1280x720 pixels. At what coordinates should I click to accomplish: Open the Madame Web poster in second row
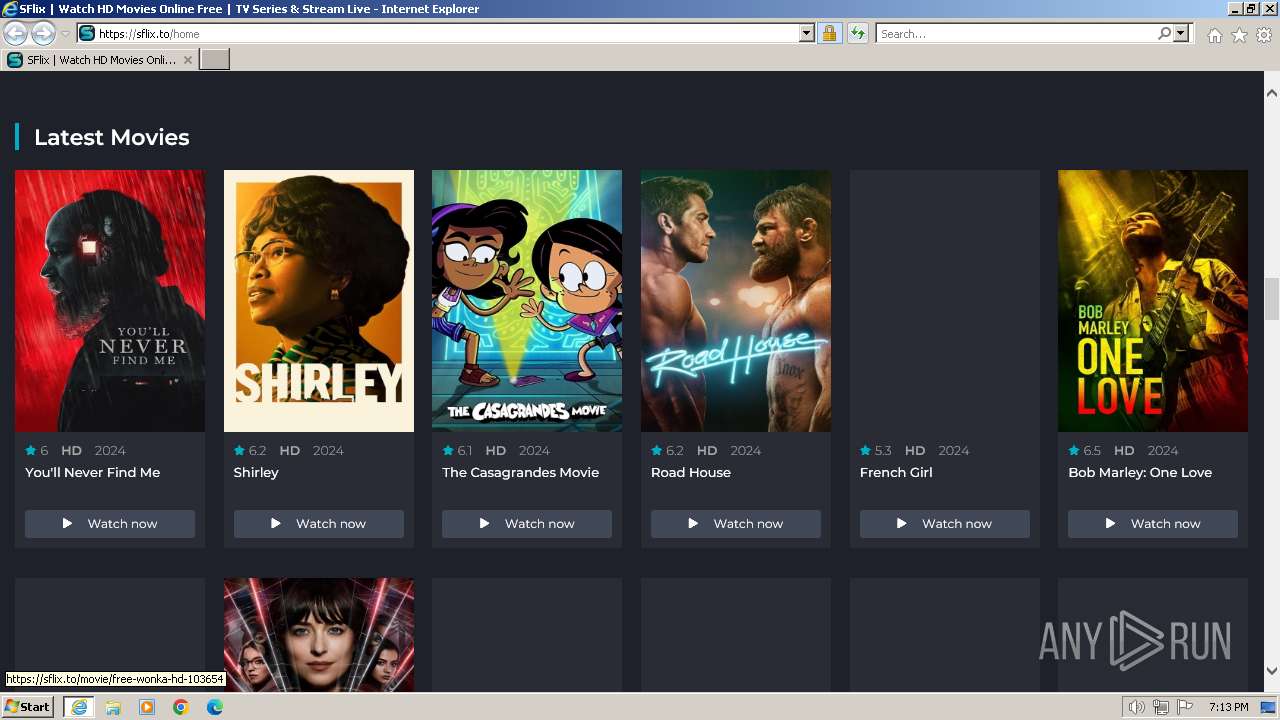(x=319, y=634)
